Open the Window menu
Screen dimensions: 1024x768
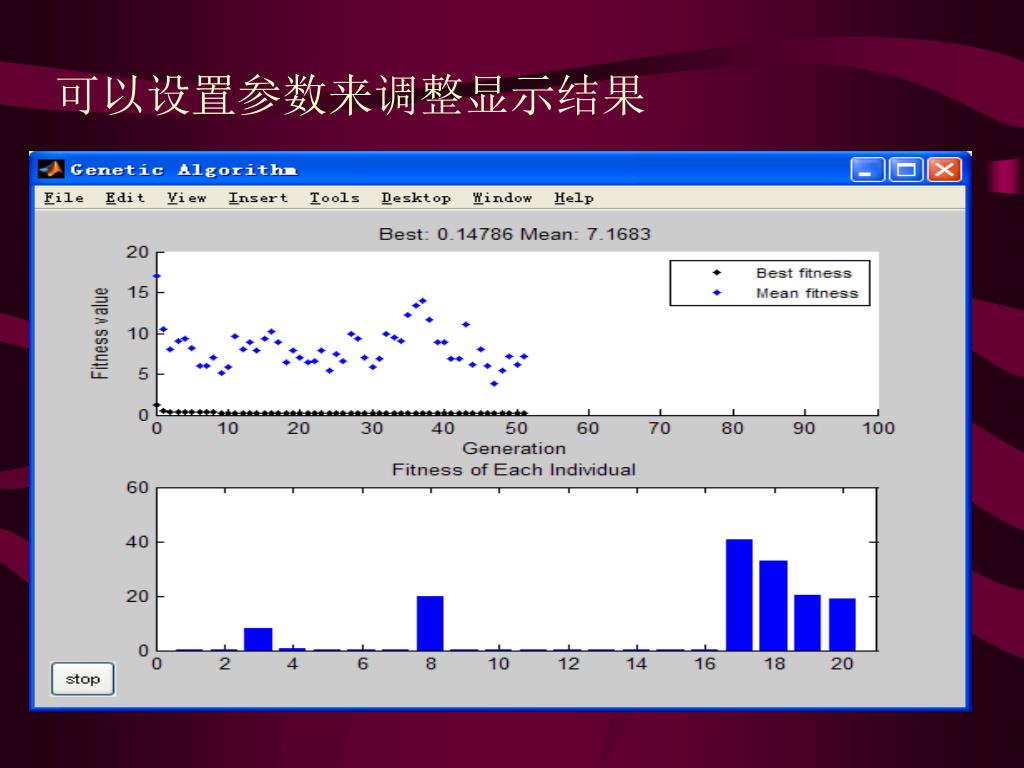(502, 198)
